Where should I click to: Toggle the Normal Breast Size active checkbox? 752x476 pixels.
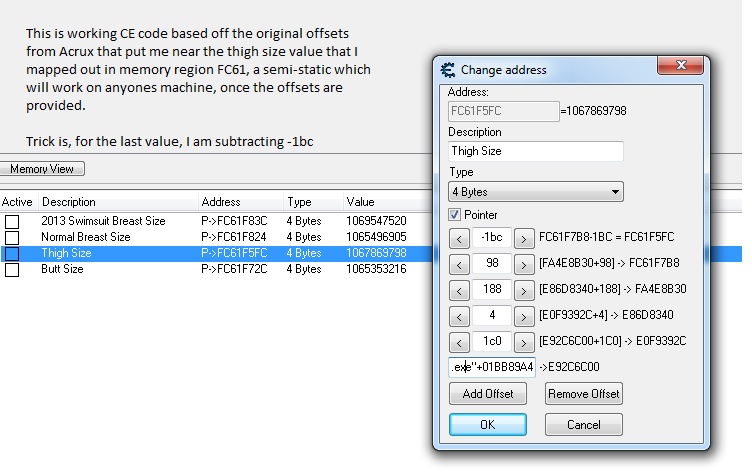click(12, 237)
